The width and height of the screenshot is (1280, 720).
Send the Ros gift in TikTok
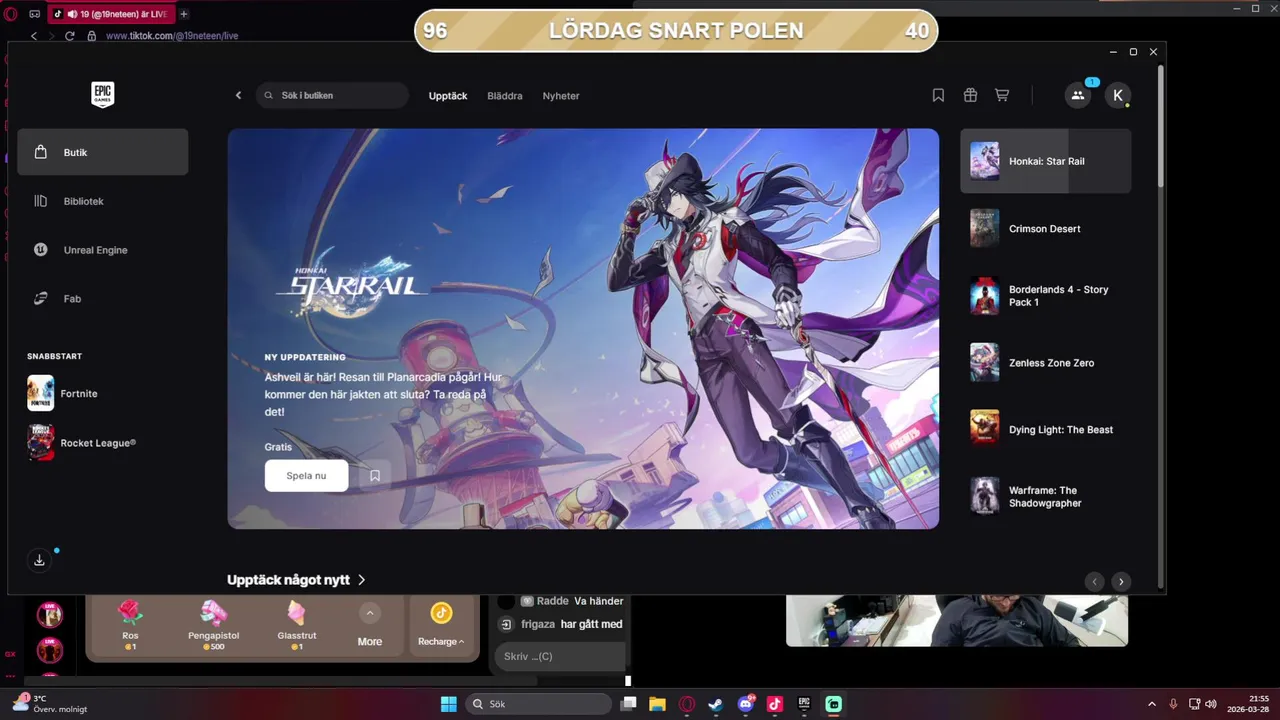(130, 626)
